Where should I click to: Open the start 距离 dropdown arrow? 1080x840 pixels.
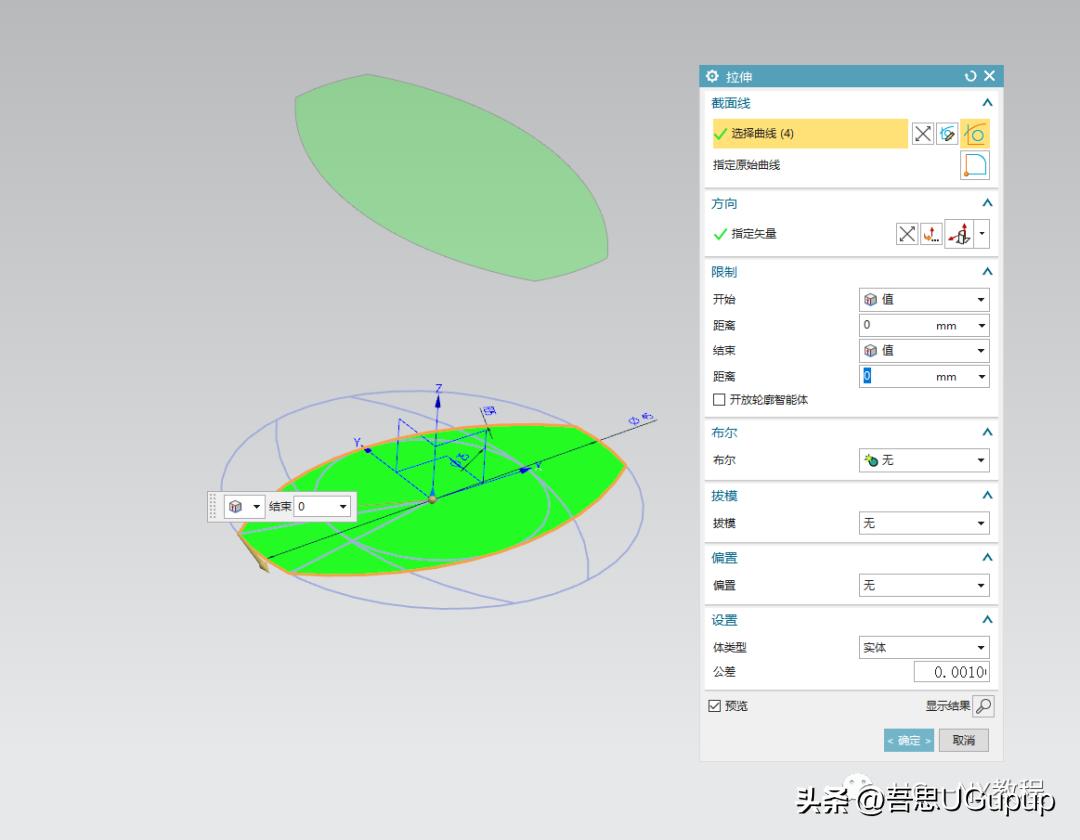982,325
